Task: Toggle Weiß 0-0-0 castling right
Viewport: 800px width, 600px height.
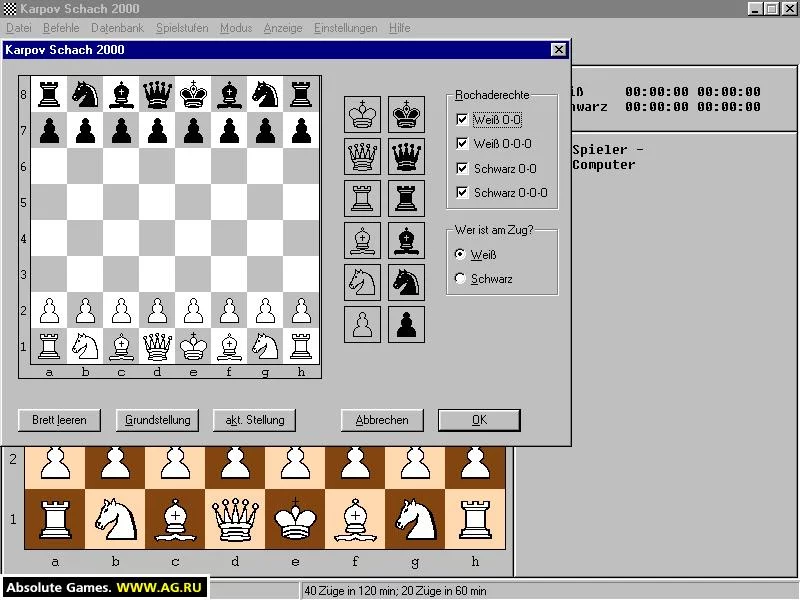Action: (x=494, y=144)
